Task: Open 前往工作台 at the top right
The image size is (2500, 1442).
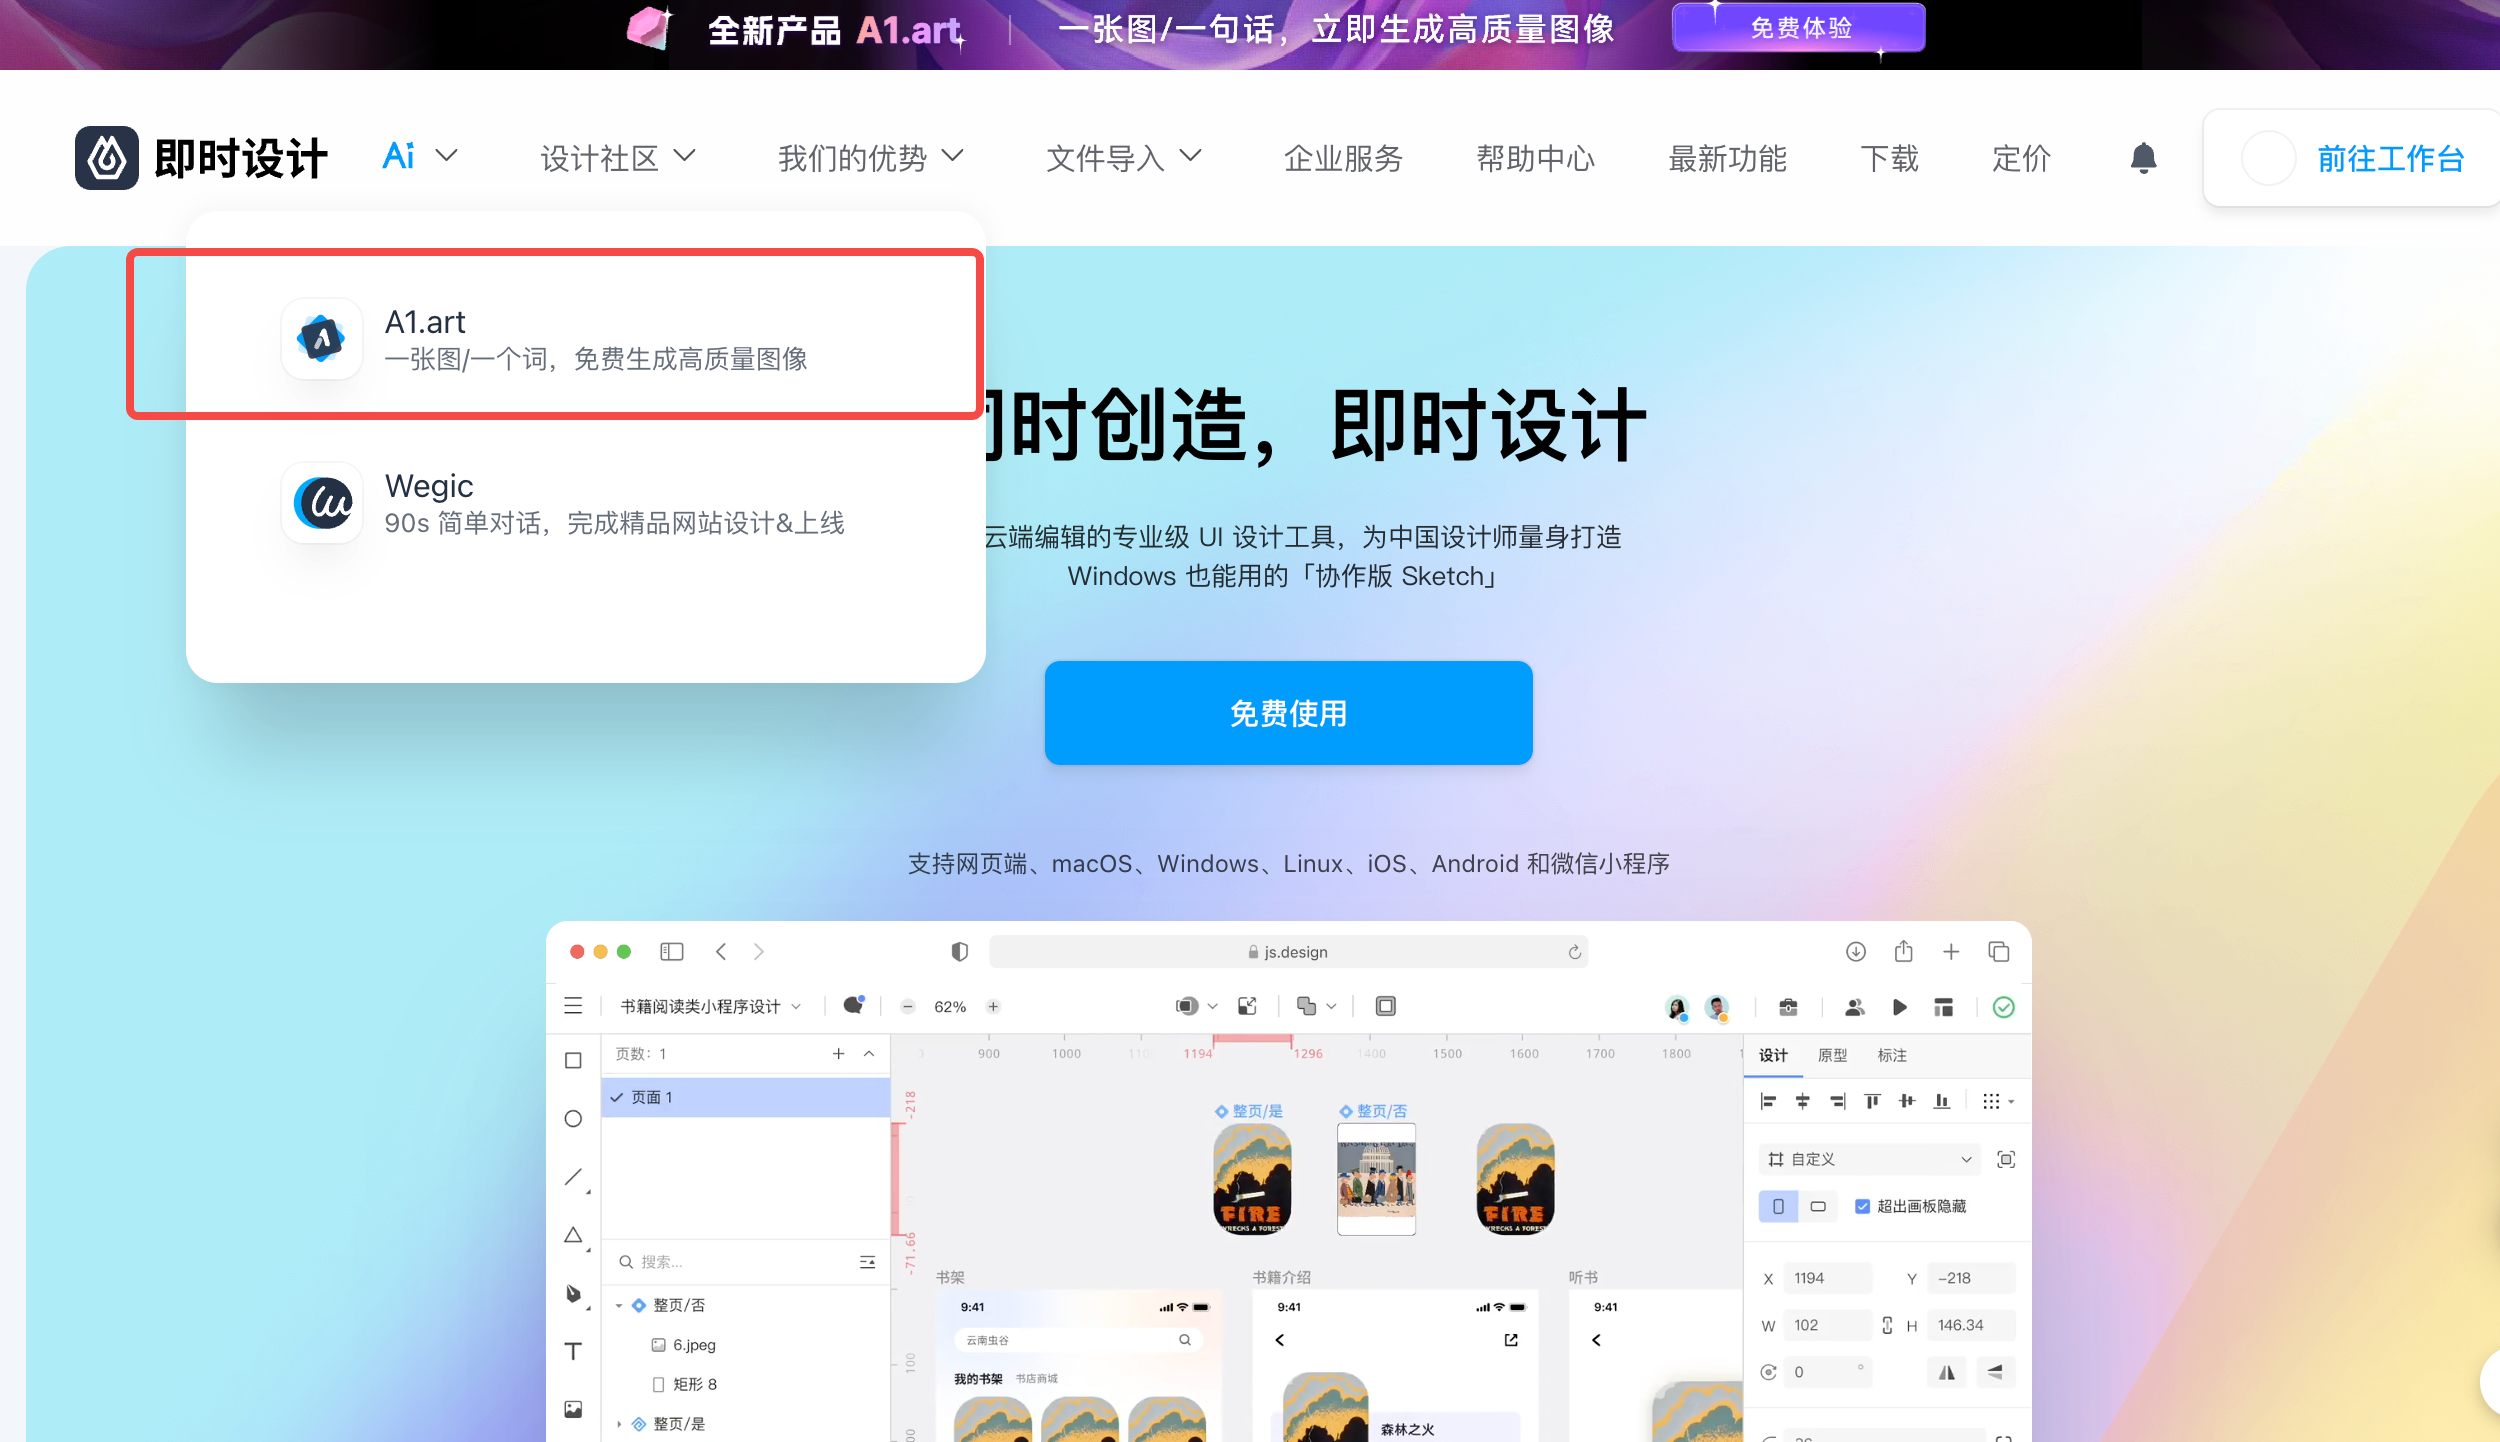Action: (x=2389, y=158)
